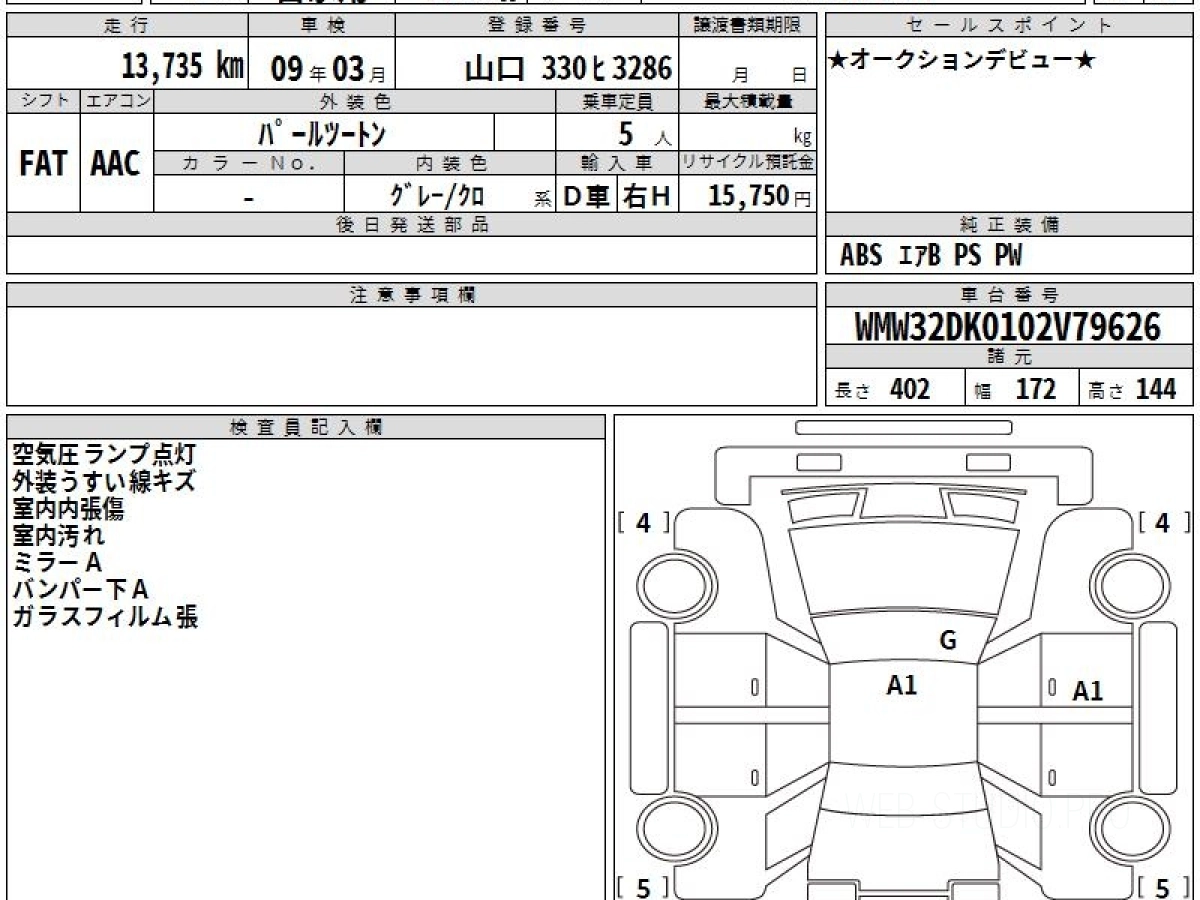
Task: Select the seating capacity 5人 value
Action: point(644,133)
